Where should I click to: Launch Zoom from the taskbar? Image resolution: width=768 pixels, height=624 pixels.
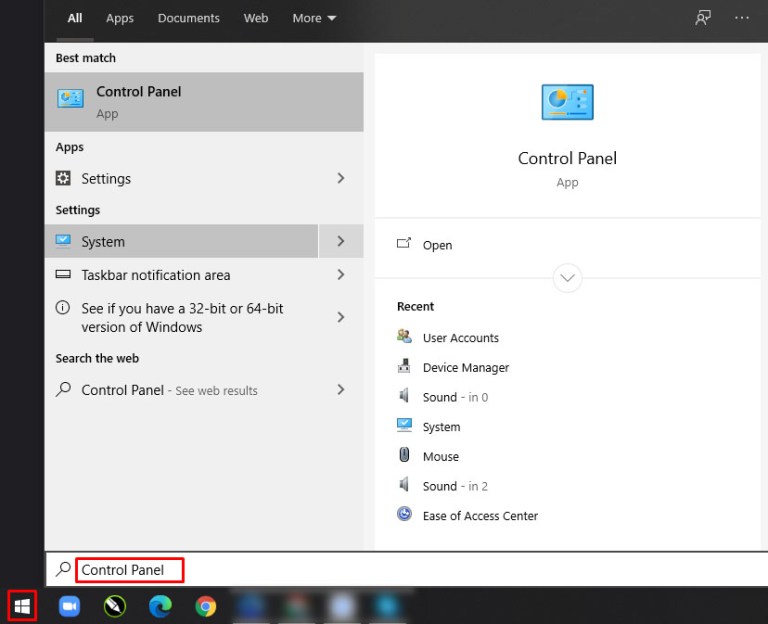[x=70, y=606]
